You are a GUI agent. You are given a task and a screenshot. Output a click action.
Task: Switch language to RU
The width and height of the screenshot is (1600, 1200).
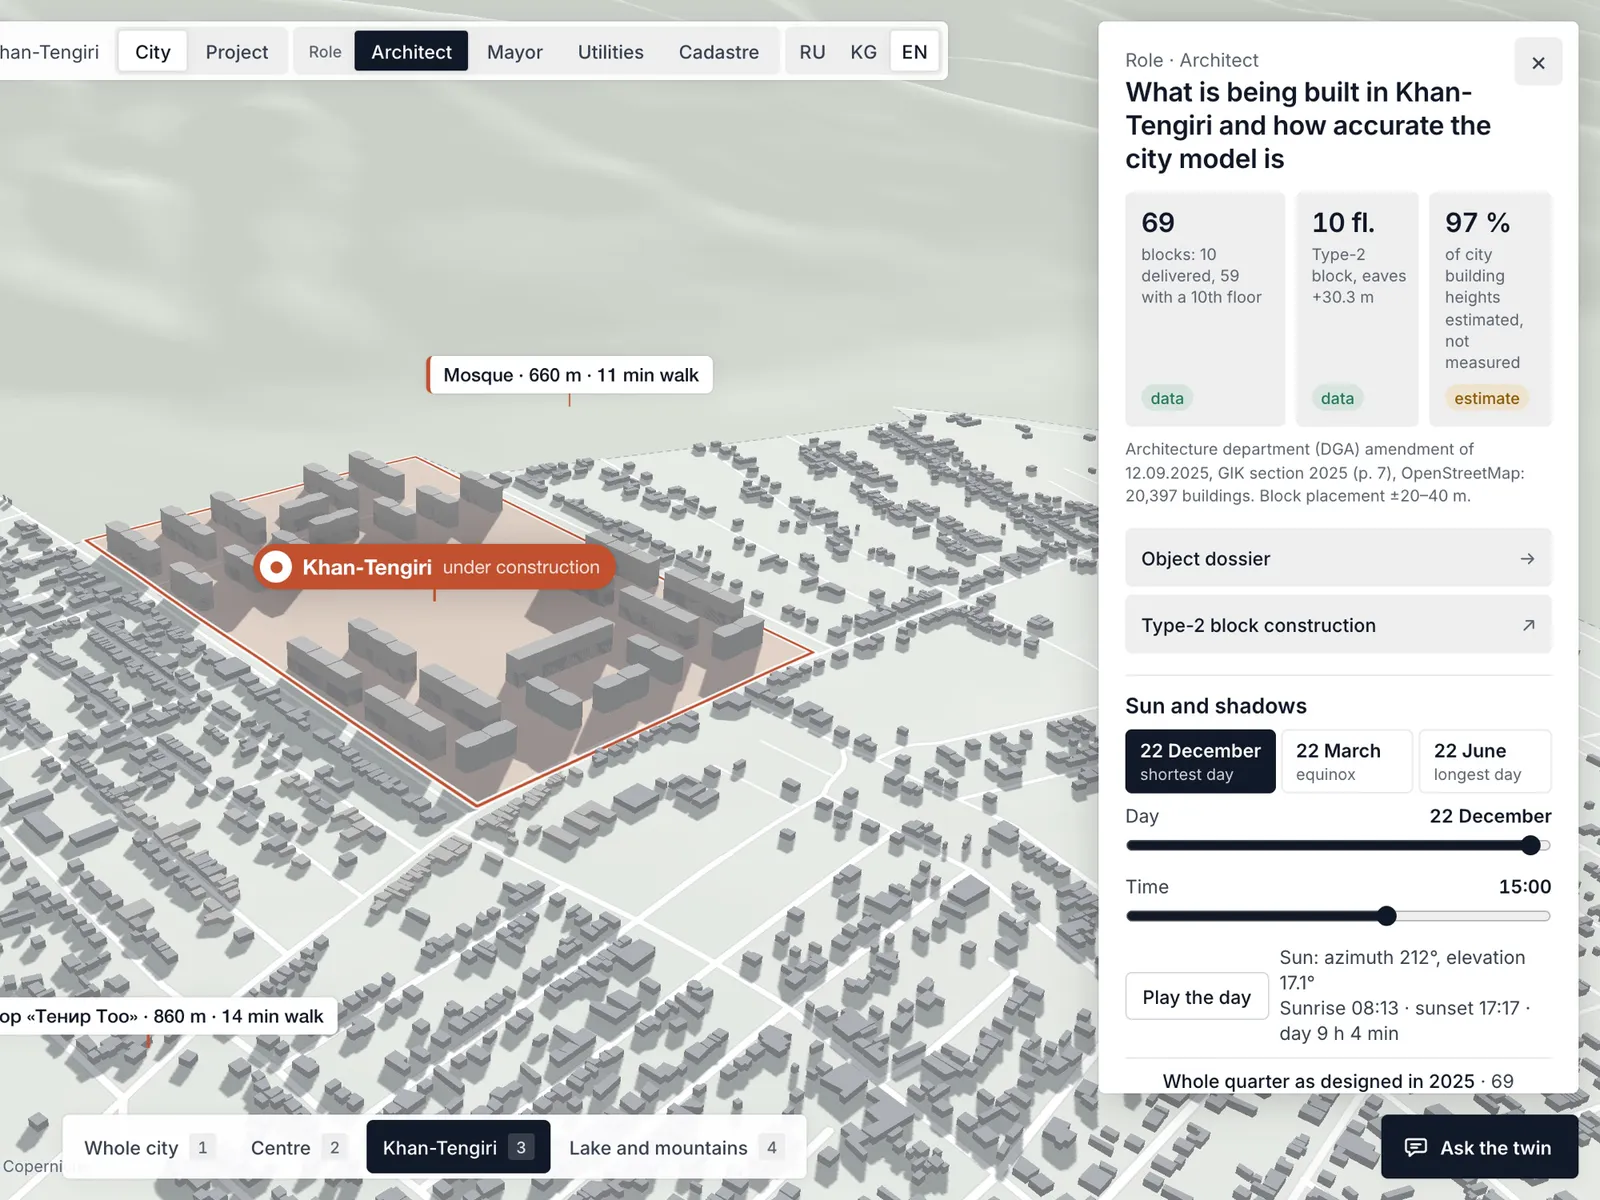812,52
